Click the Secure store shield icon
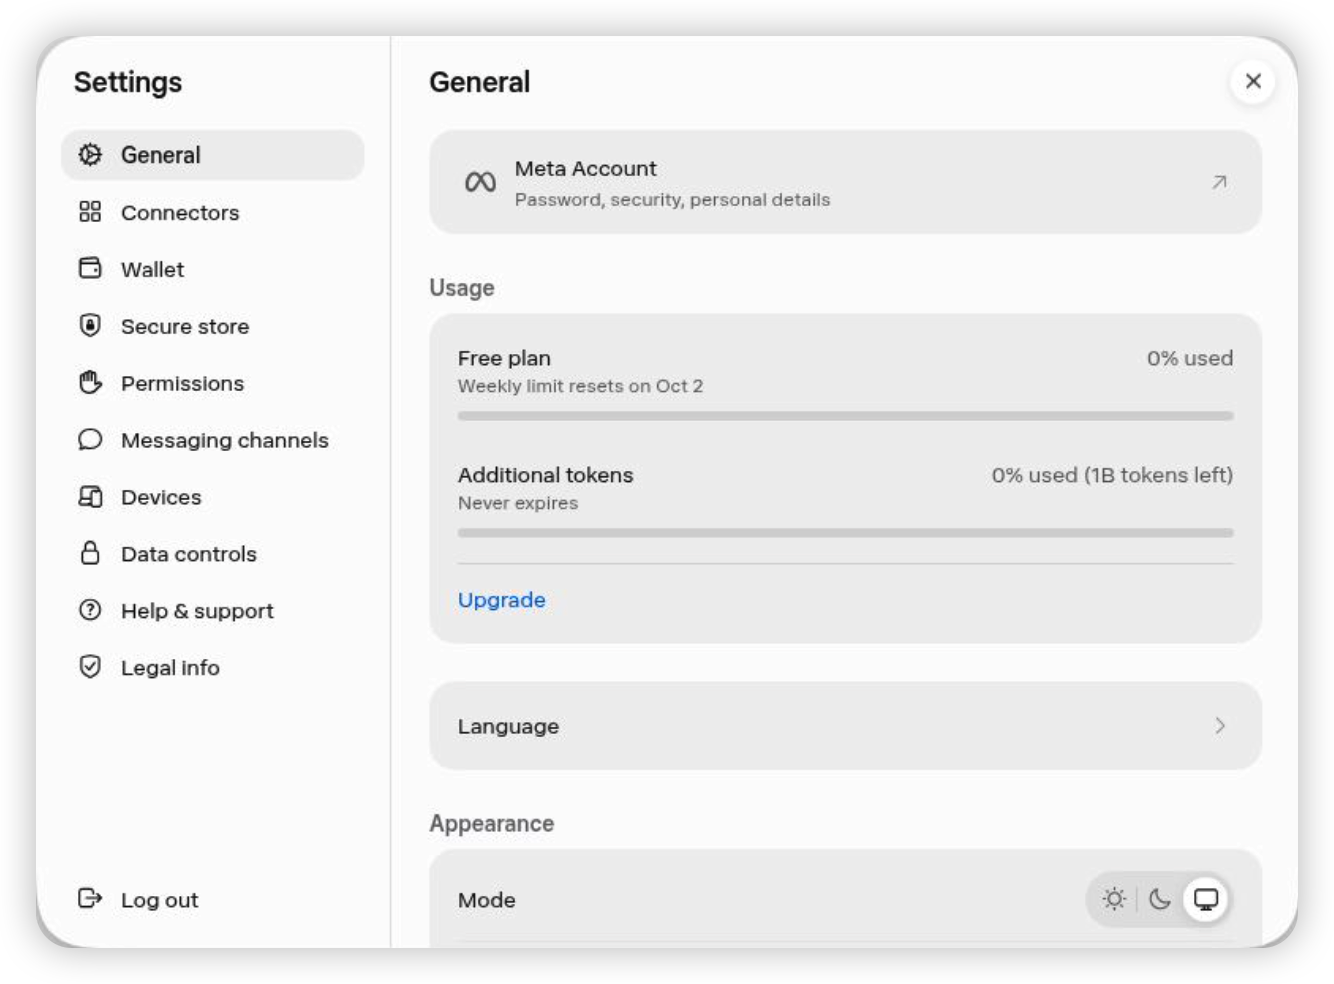Screen dimensions: 1334x984 pos(90,325)
